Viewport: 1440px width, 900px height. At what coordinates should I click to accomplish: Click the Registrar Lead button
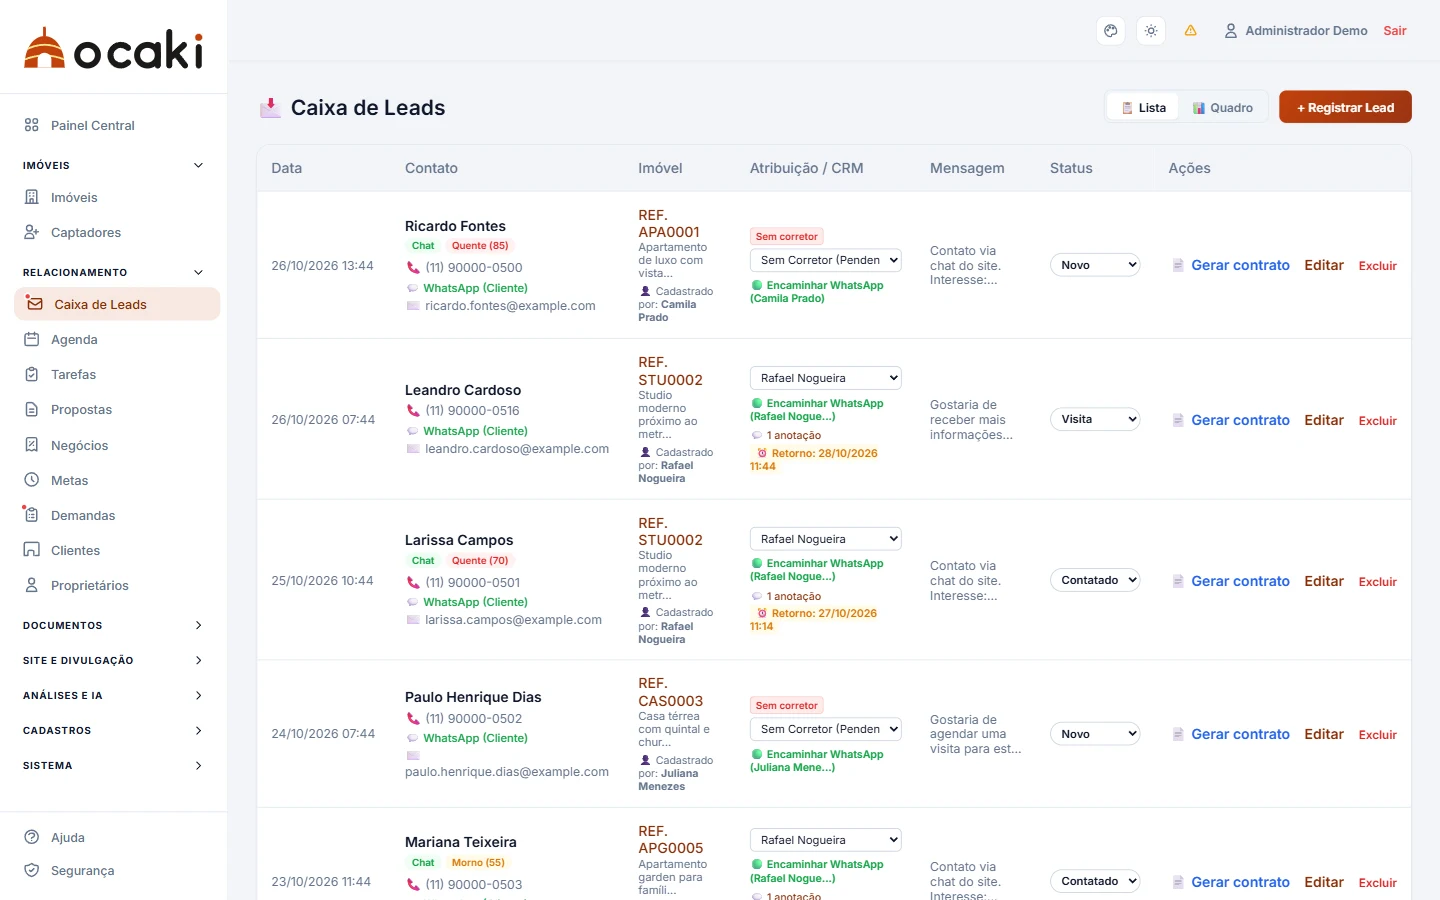pos(1345,107)
